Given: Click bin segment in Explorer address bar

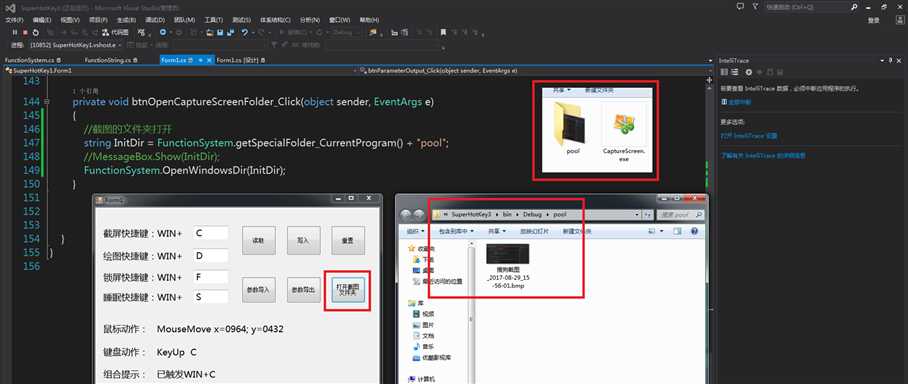Looking at the screenshot, I should click(507, 214).
